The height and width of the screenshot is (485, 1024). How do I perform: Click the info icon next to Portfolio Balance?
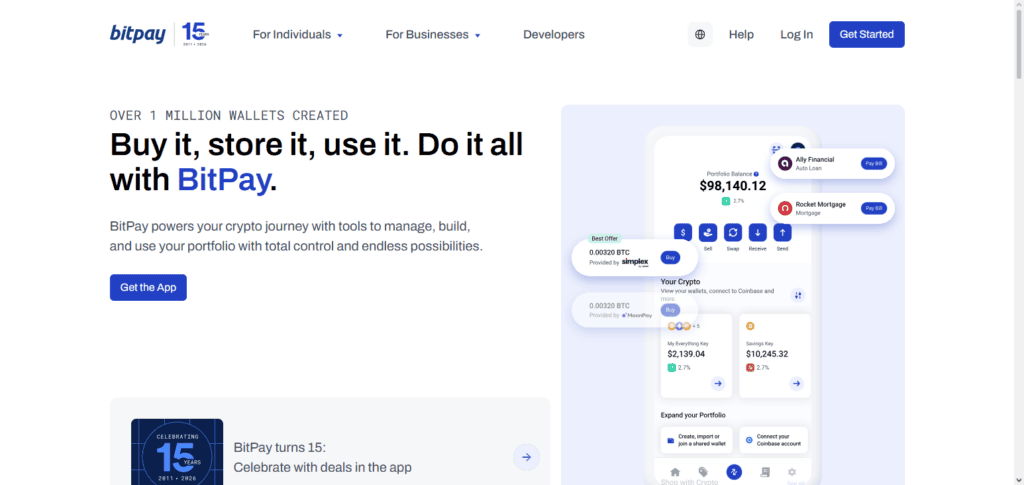pyautogui.click(x=756, y=174)
